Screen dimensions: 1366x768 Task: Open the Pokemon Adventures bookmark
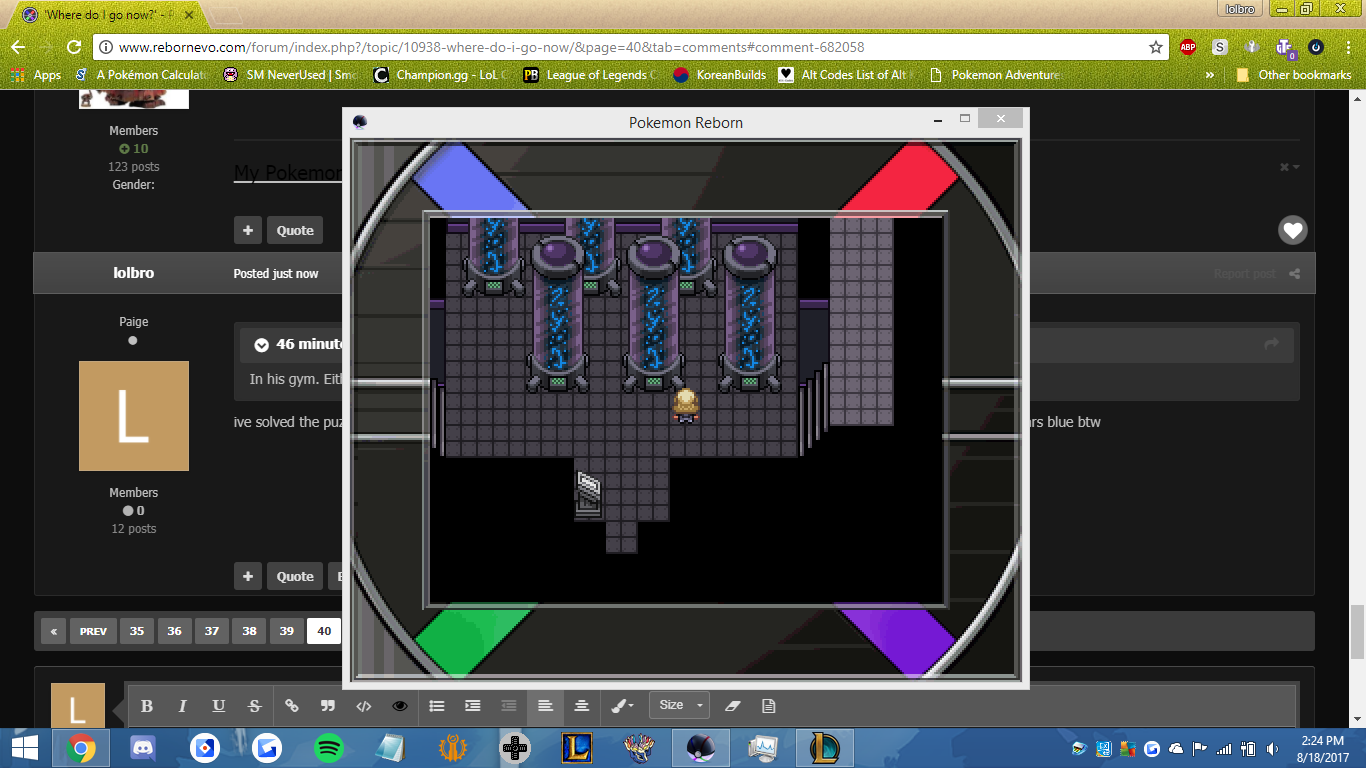coord(995,75)
